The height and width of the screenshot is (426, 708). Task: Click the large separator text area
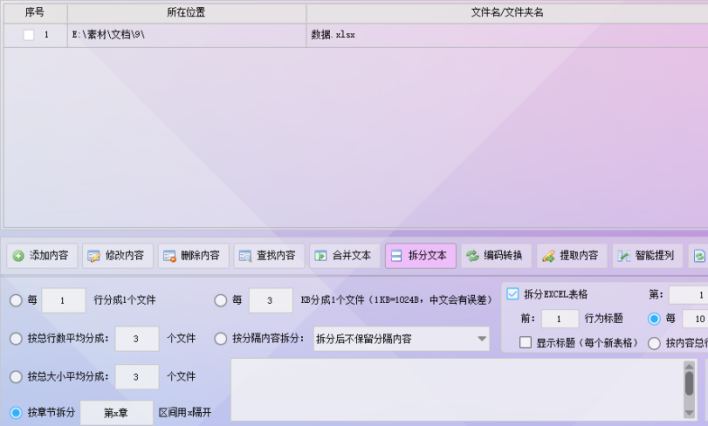[457, 390]
